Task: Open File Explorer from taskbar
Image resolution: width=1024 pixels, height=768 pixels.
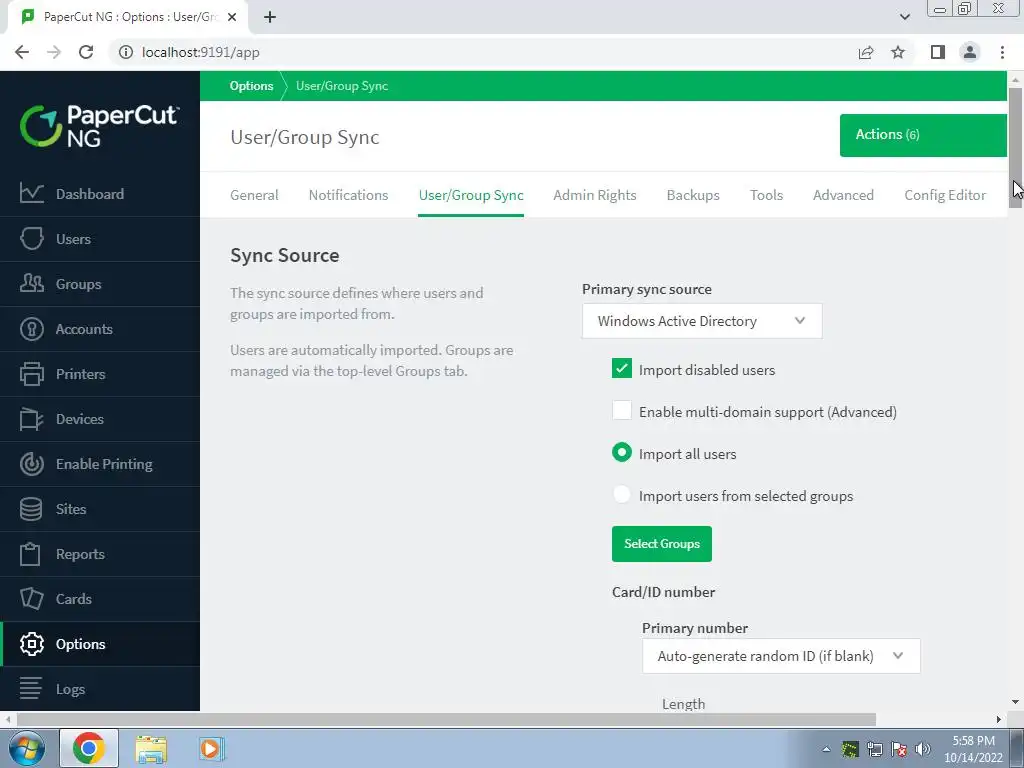Action: click(151, 749)
